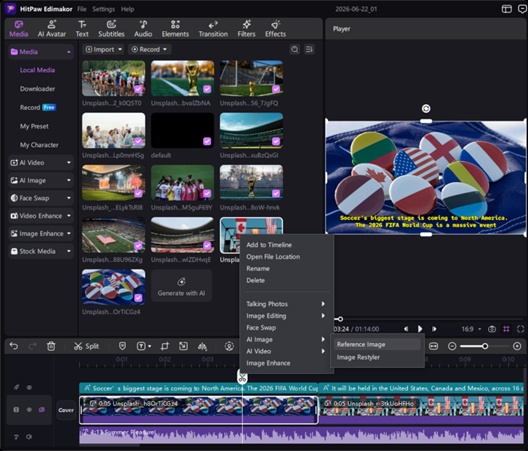The image size is (528, 451).
Task: Open the Transition tool tab
Action: [x=213, y=29]
